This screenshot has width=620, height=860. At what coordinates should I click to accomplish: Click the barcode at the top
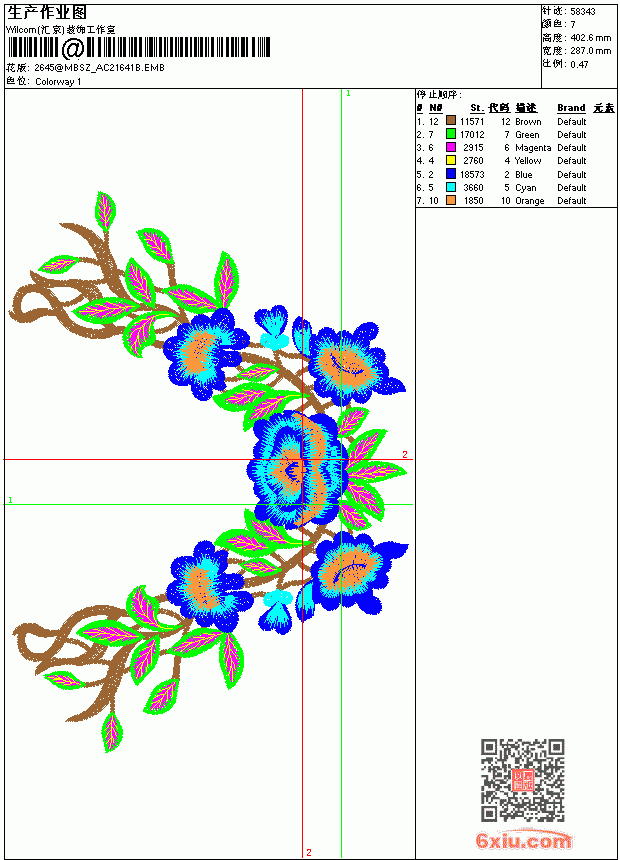139,48
